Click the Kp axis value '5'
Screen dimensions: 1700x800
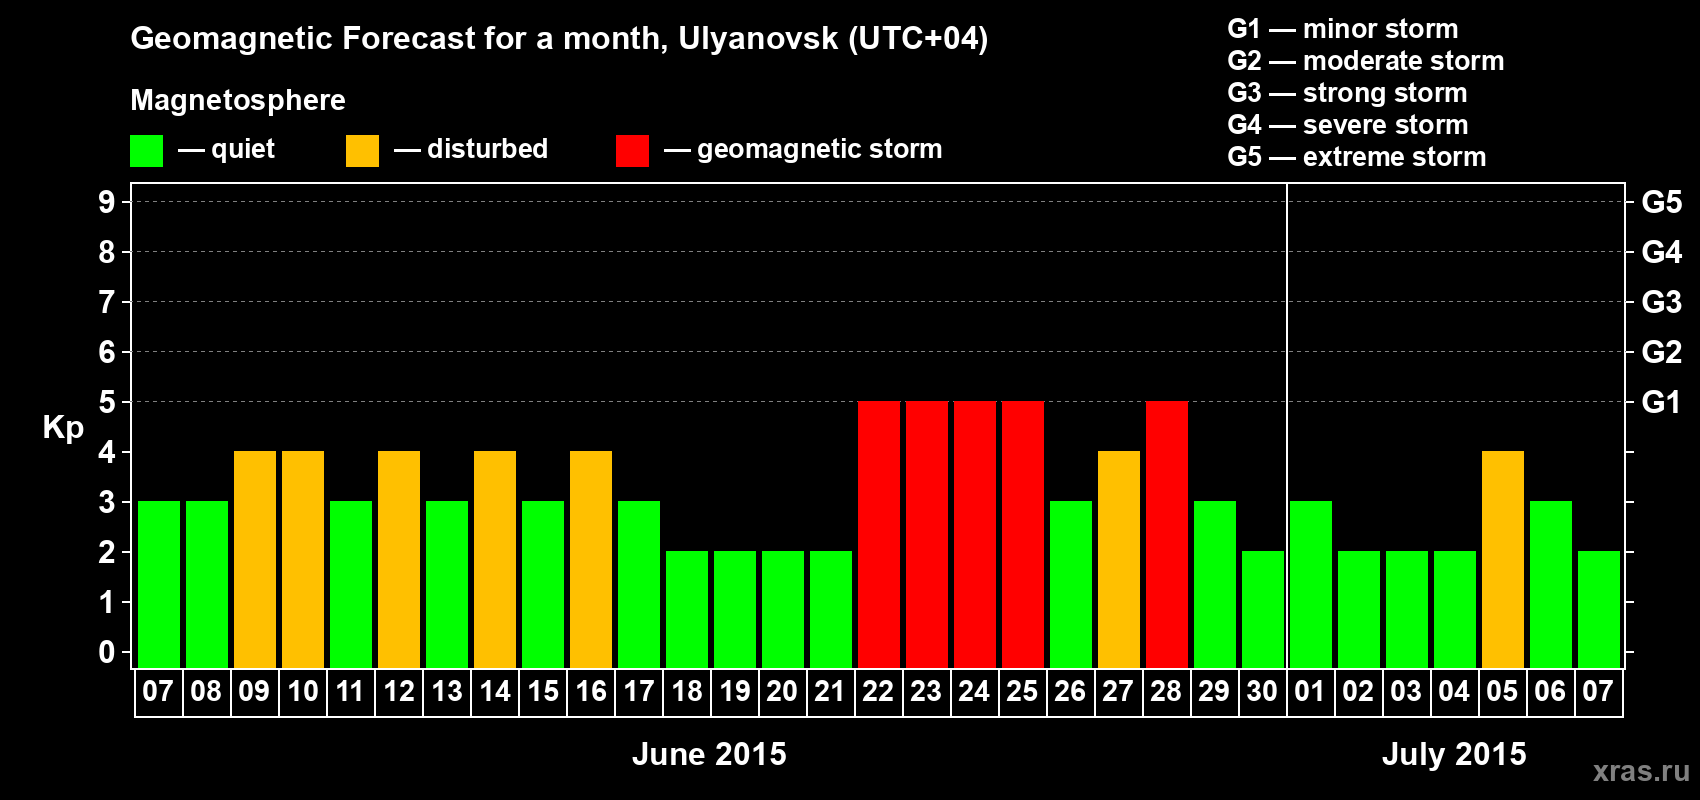click(x=107, y=402)
